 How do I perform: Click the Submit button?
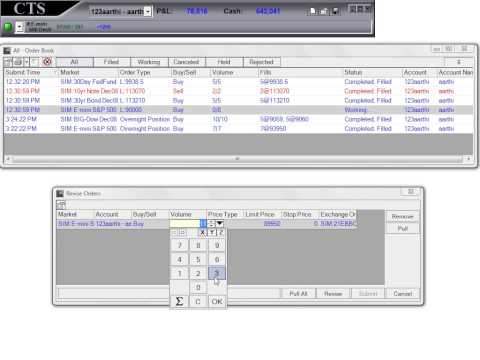point(368,294)
